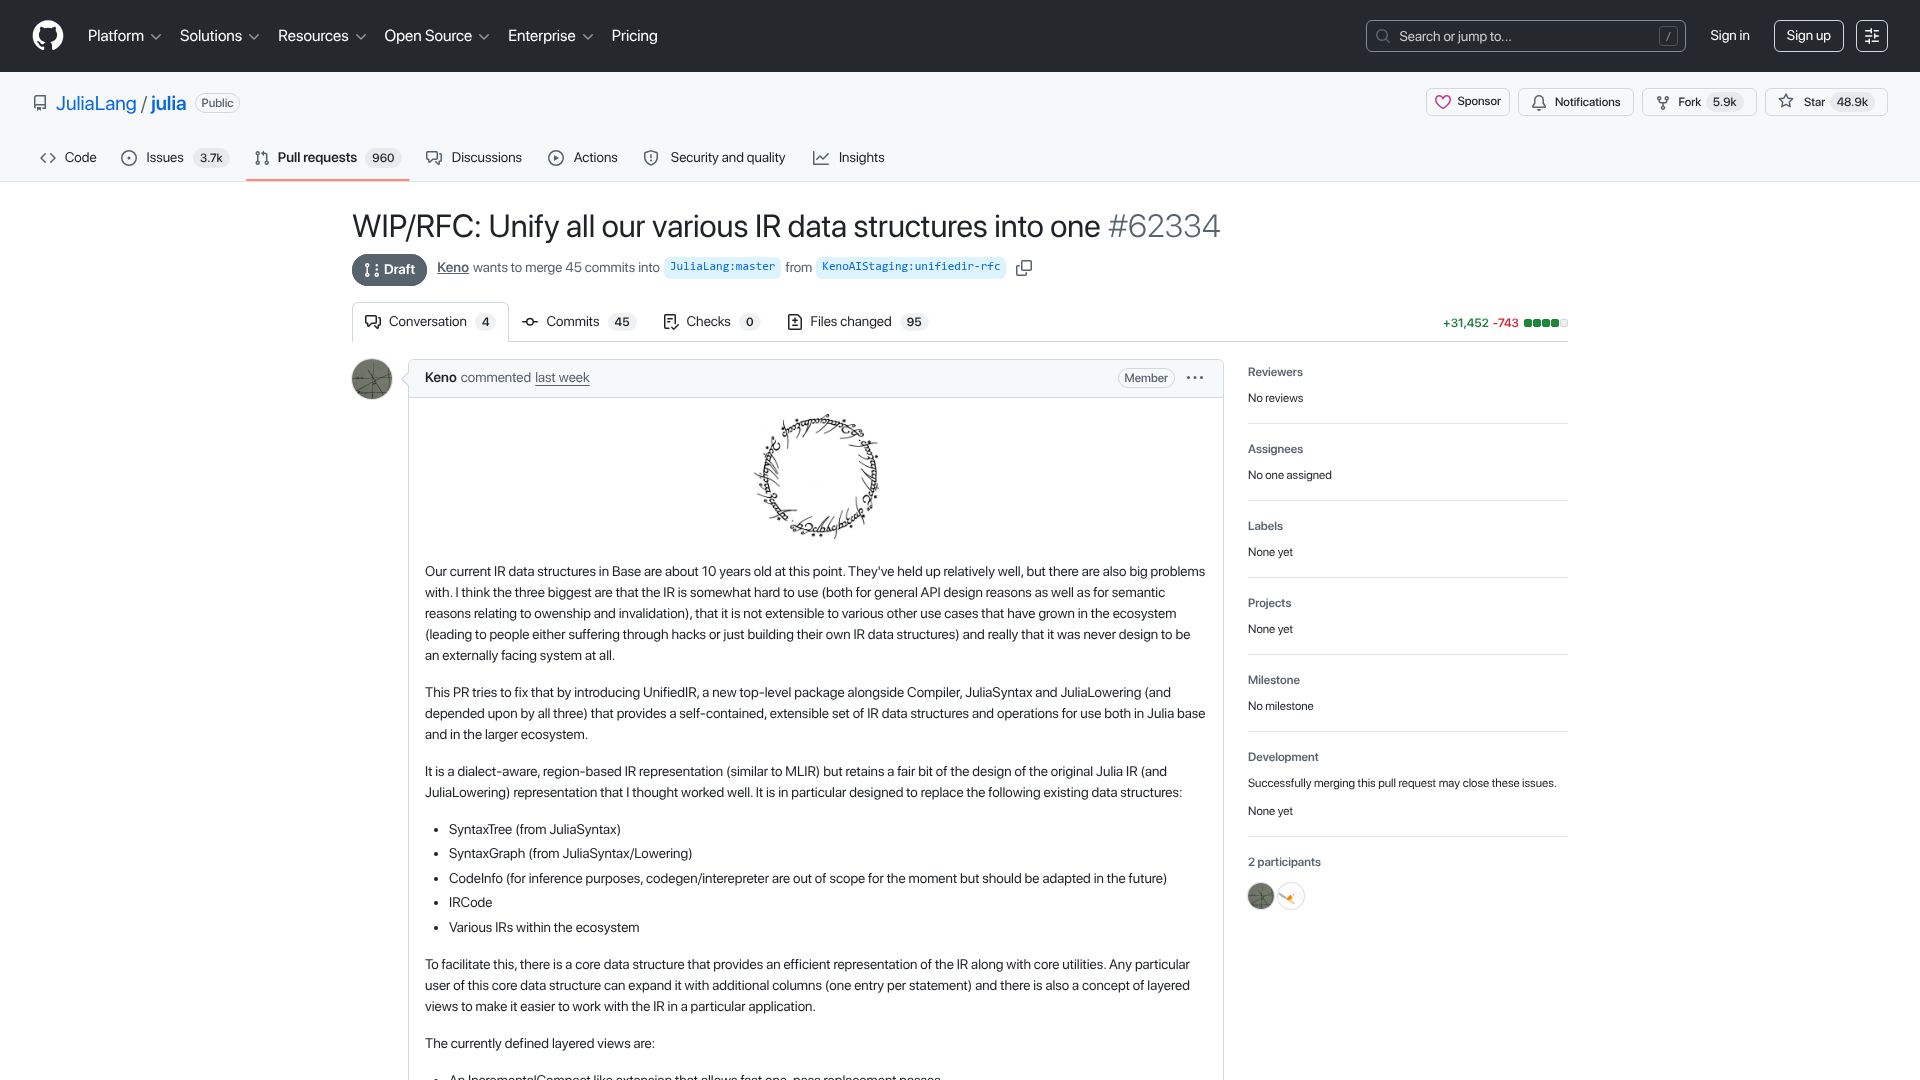
Task: Click the Sign up button
Action: click(1808, 36)
